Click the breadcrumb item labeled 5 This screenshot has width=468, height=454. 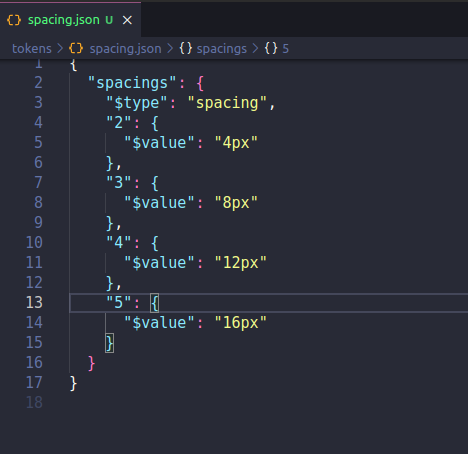tap(286, 49)
